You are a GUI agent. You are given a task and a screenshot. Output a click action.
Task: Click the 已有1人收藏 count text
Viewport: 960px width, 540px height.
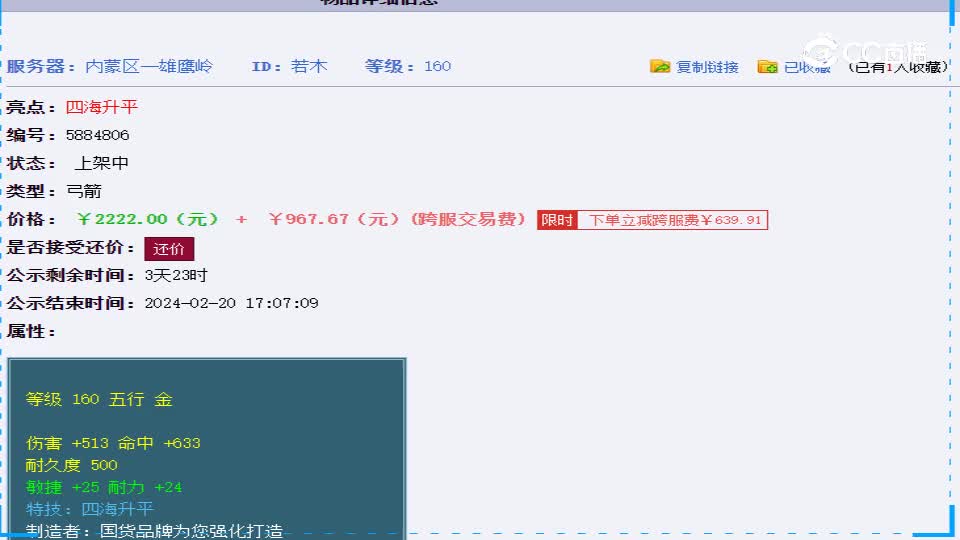pos(898,67)
